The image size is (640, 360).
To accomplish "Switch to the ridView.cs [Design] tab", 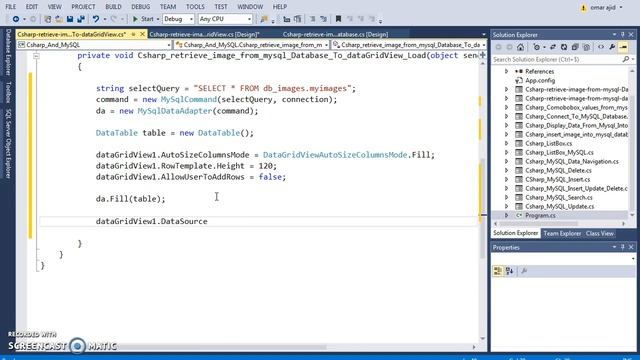I will (204, 34).
